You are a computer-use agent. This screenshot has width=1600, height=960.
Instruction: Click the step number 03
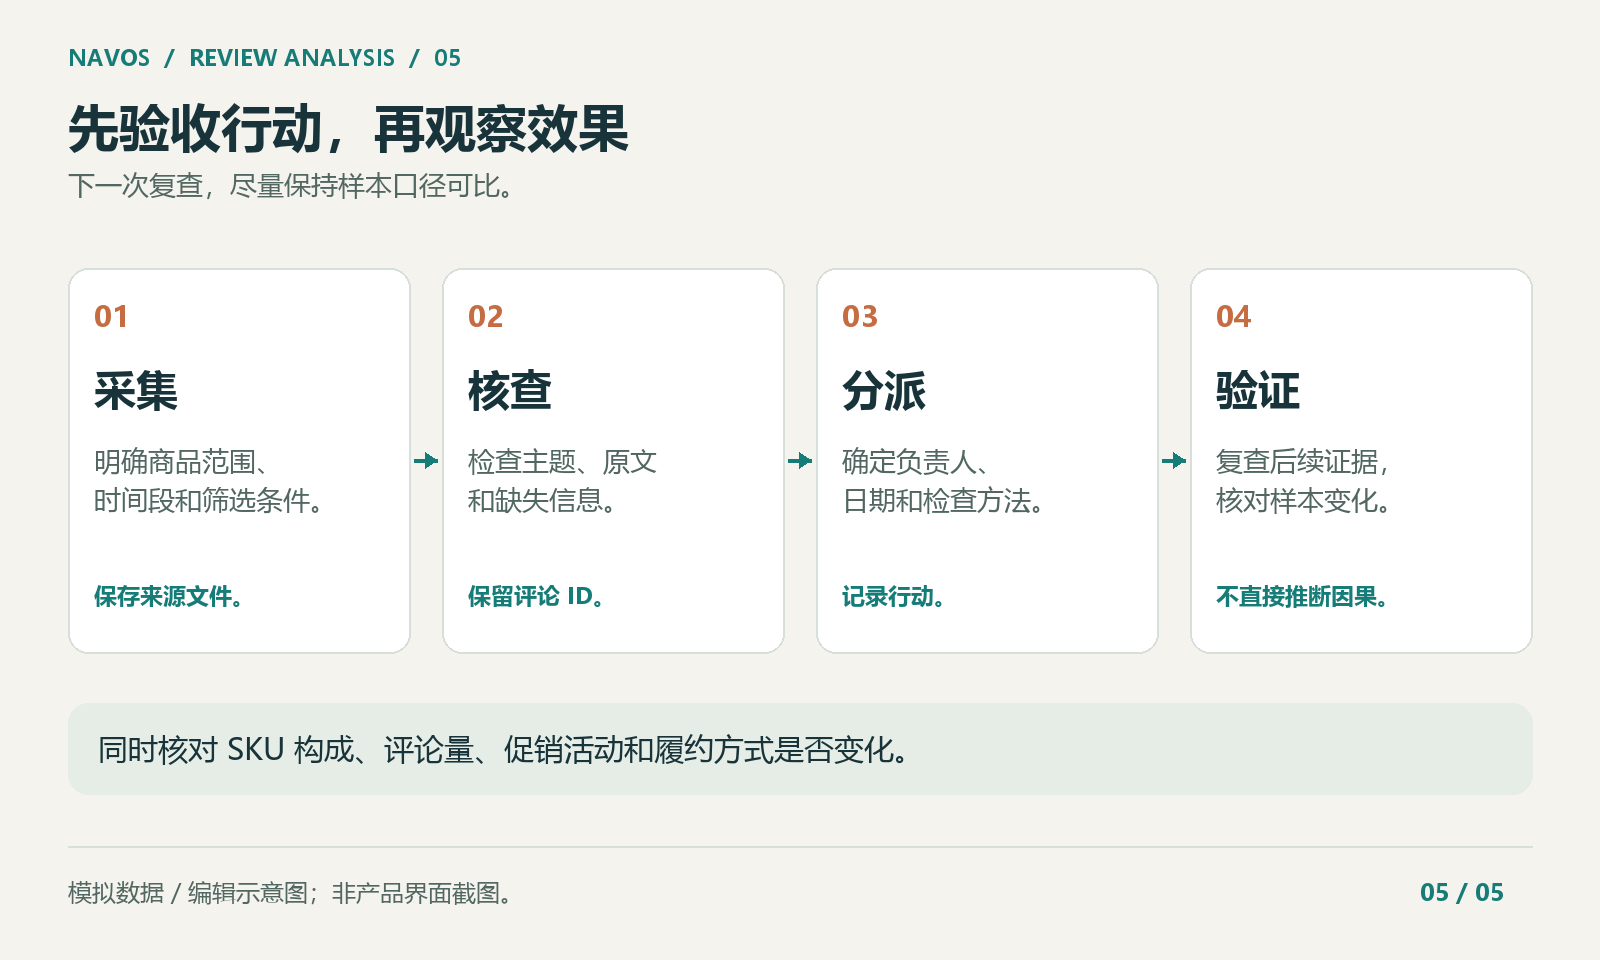pos(859,317)
